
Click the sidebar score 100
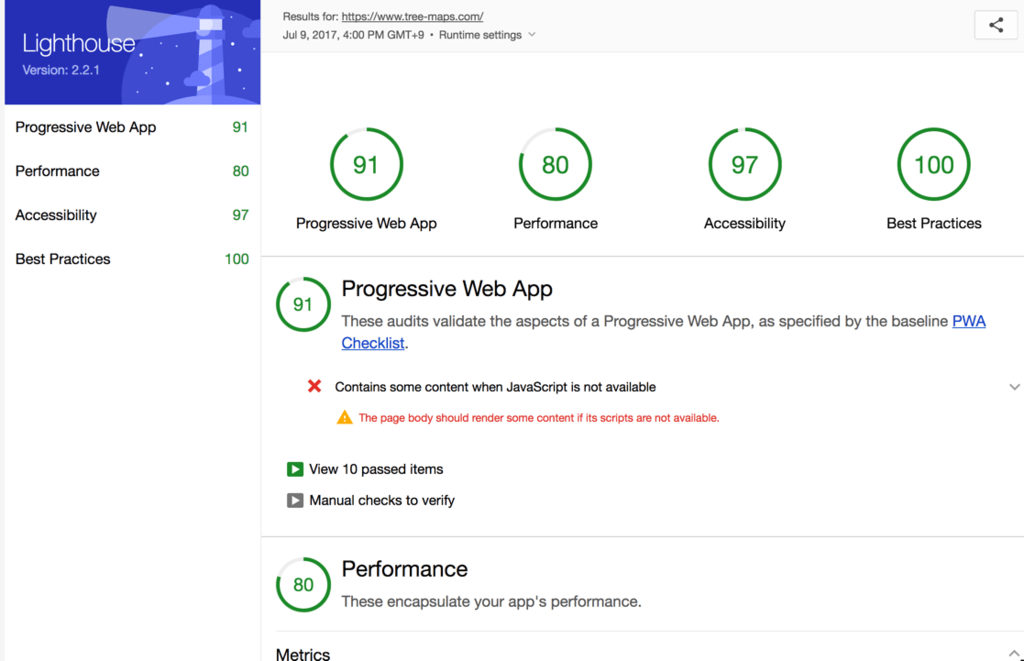pos(236,259)
